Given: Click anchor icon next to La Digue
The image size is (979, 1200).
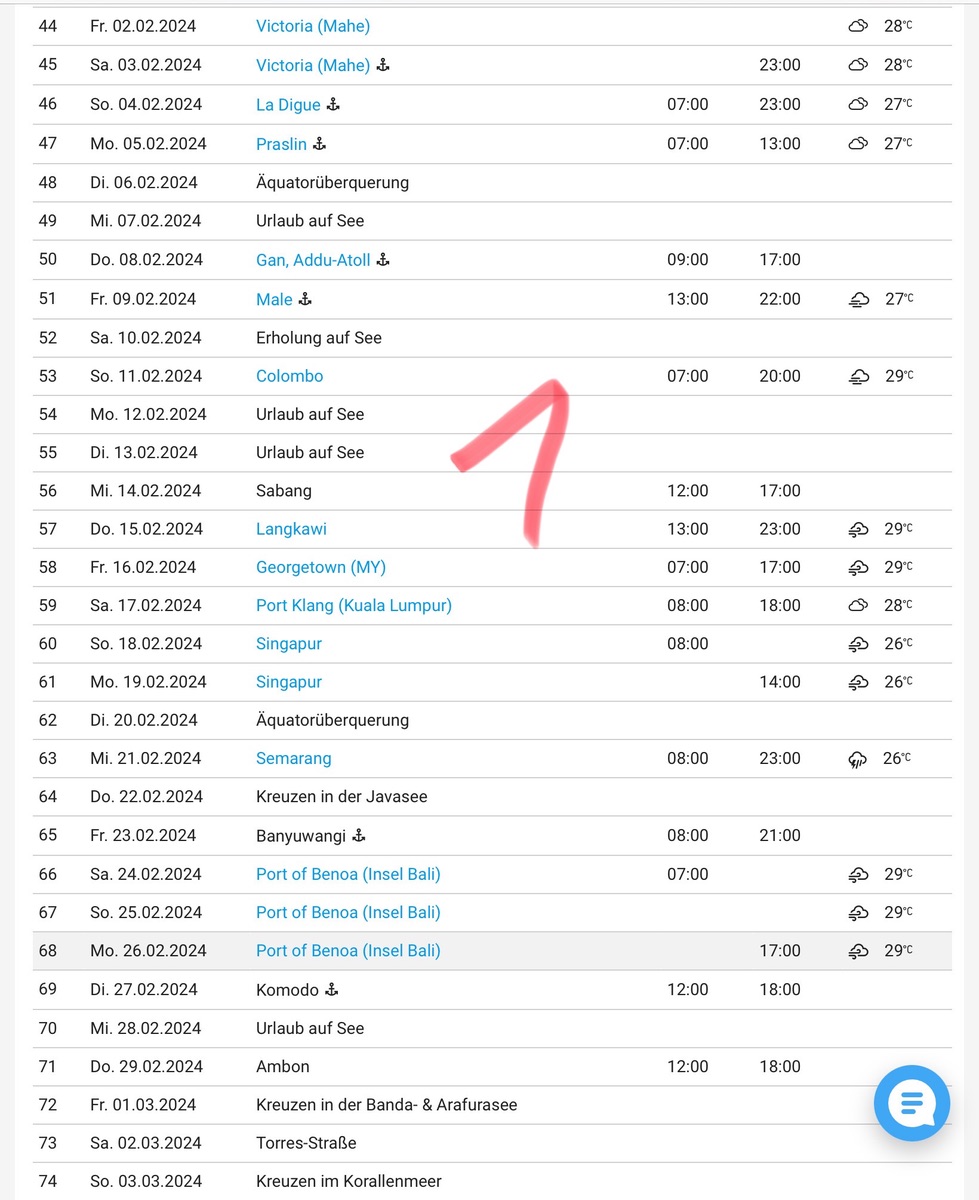Looking at the screenshot, I should [x=334, y=105].
